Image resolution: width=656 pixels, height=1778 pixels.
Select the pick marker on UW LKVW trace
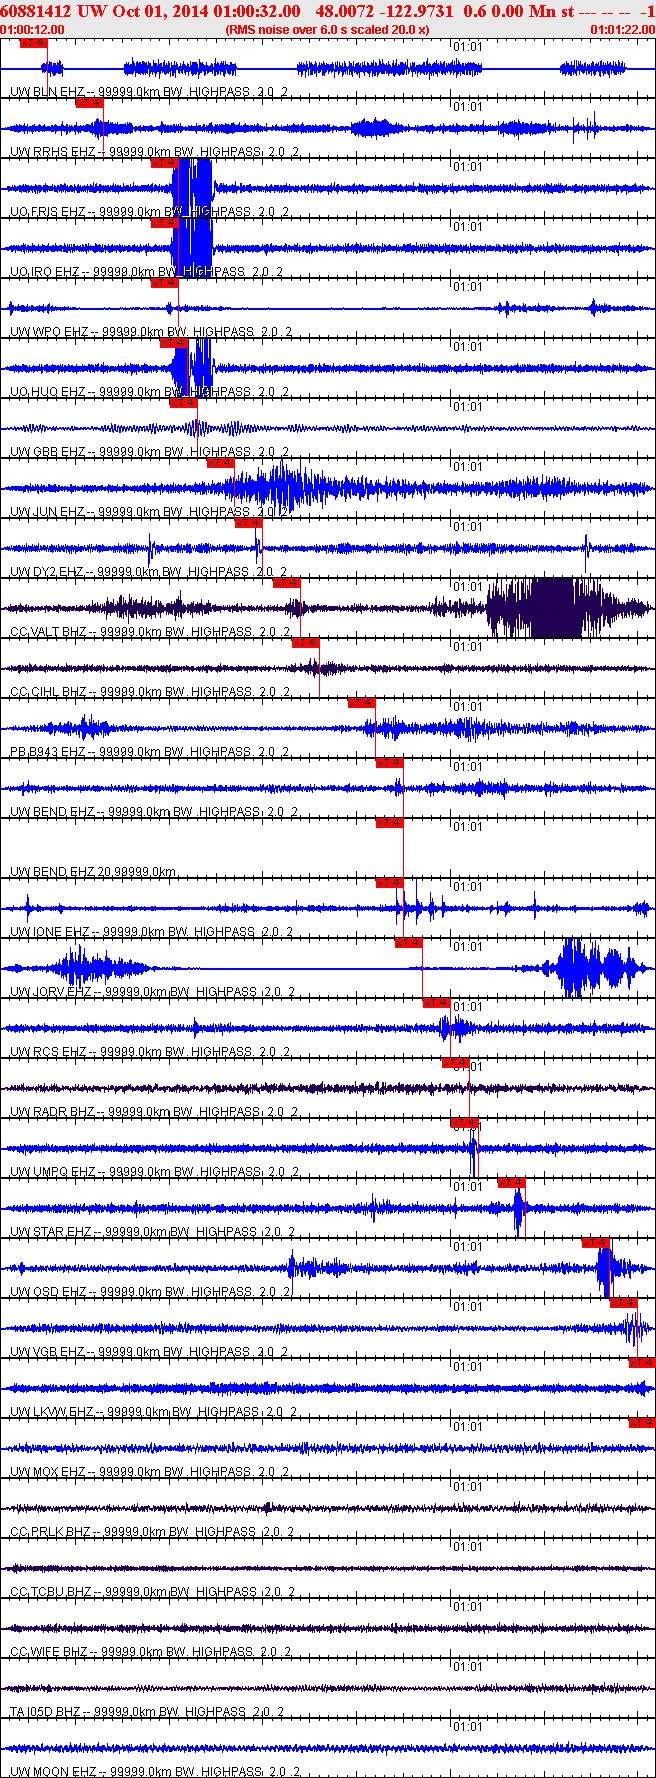point(642,1363)
